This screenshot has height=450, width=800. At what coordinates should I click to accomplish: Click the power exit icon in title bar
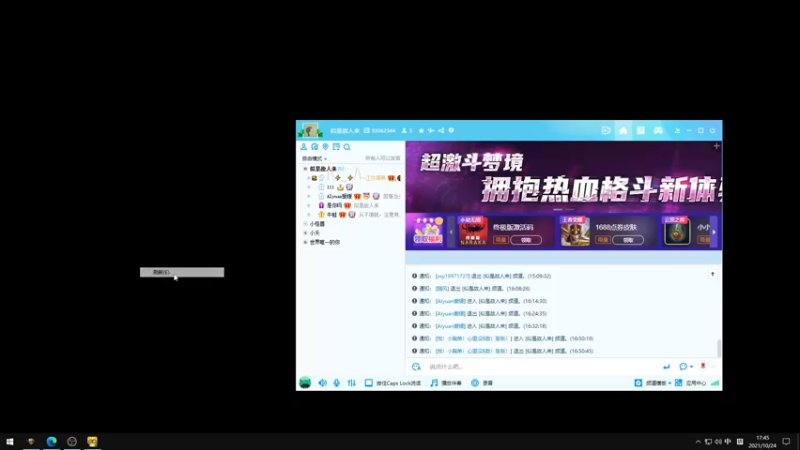click(713, 131)
